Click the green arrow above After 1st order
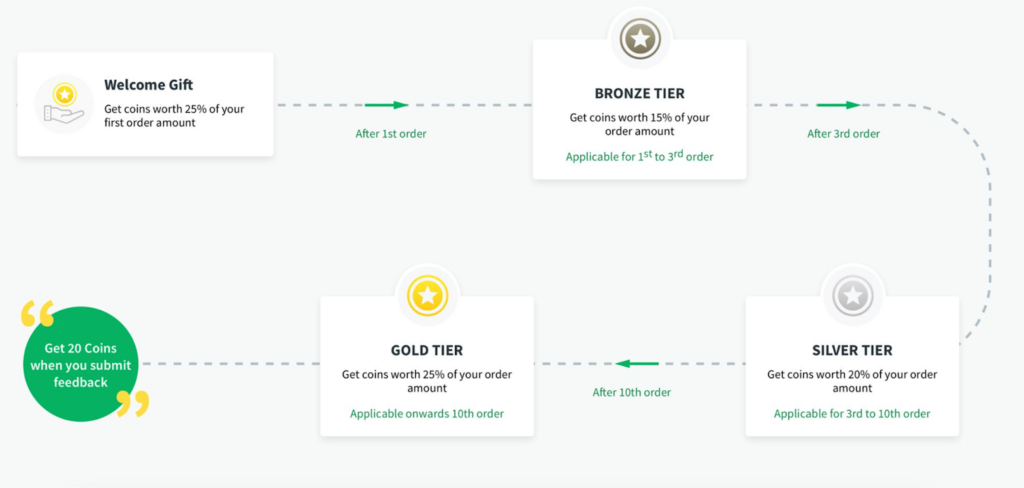Screen dimensions: 1024x488 click(x=387, y=105)
